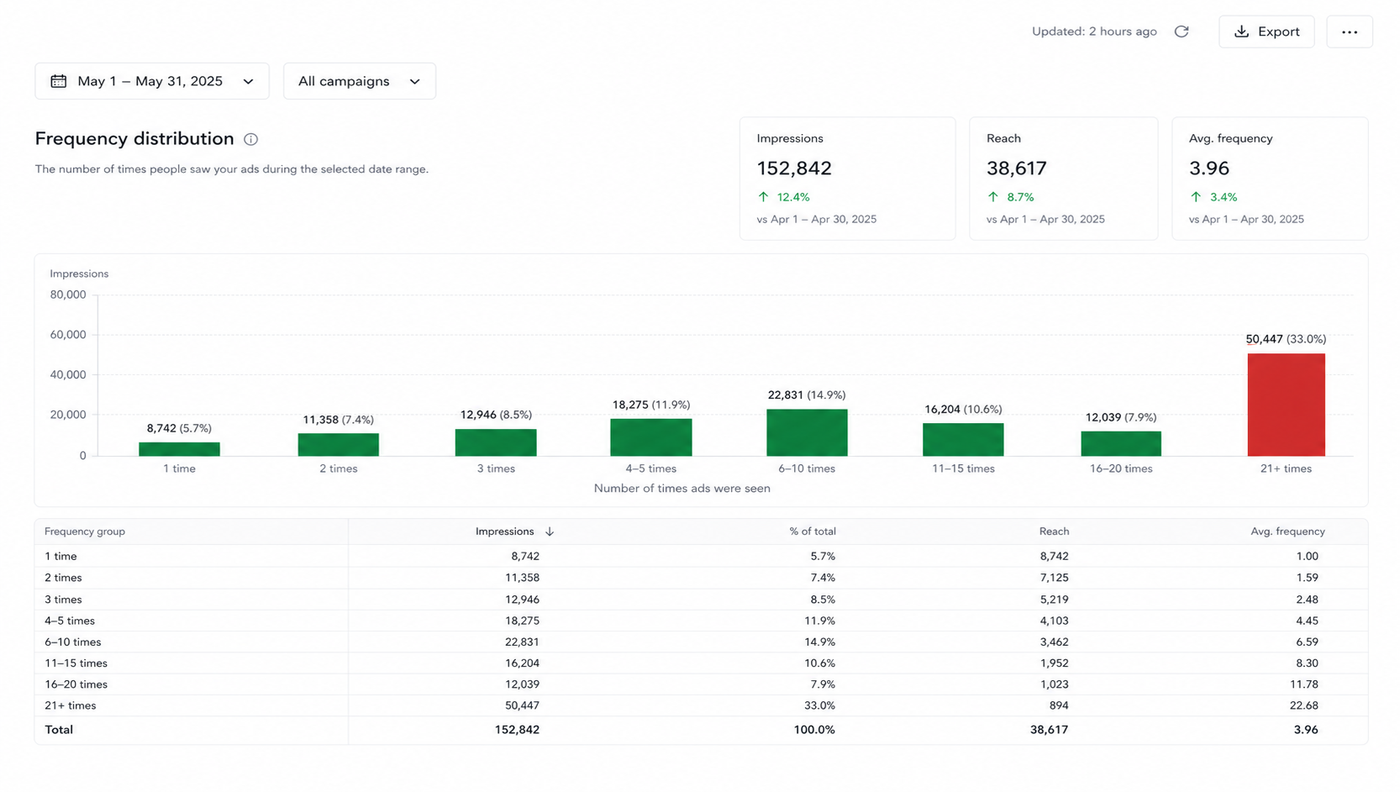Viewport: 1400px width, 792px height.
Task: Click the red 21+ times chart bar
Action: pyautogui.click(x=1286, y=405)
